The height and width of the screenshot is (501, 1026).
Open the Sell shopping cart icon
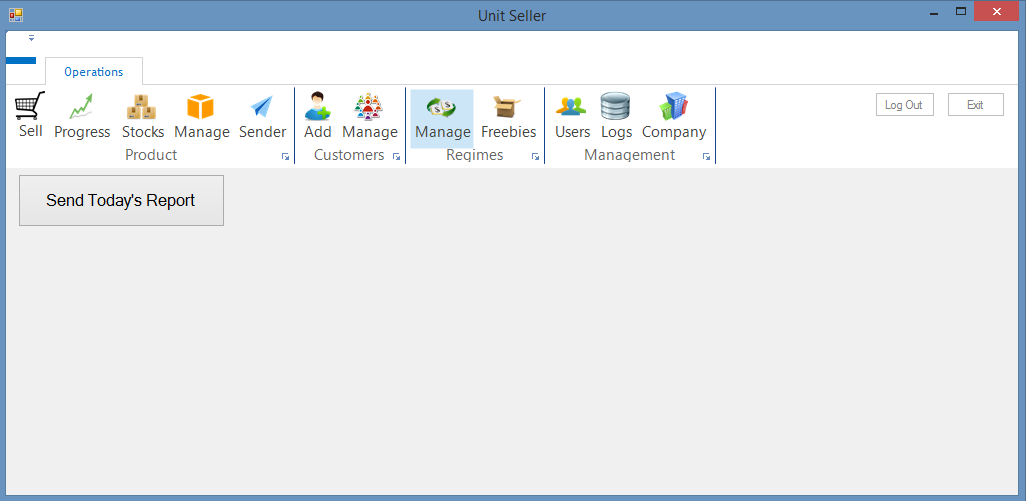pos(30,116)
